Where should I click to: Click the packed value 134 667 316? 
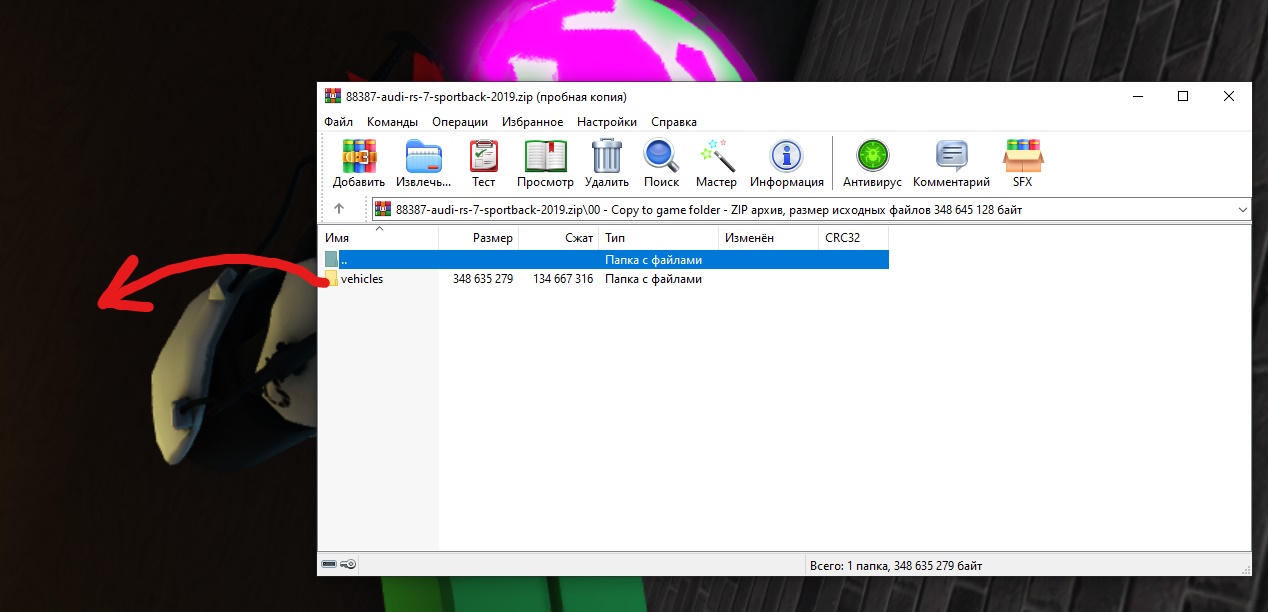(x=563, y=279)
